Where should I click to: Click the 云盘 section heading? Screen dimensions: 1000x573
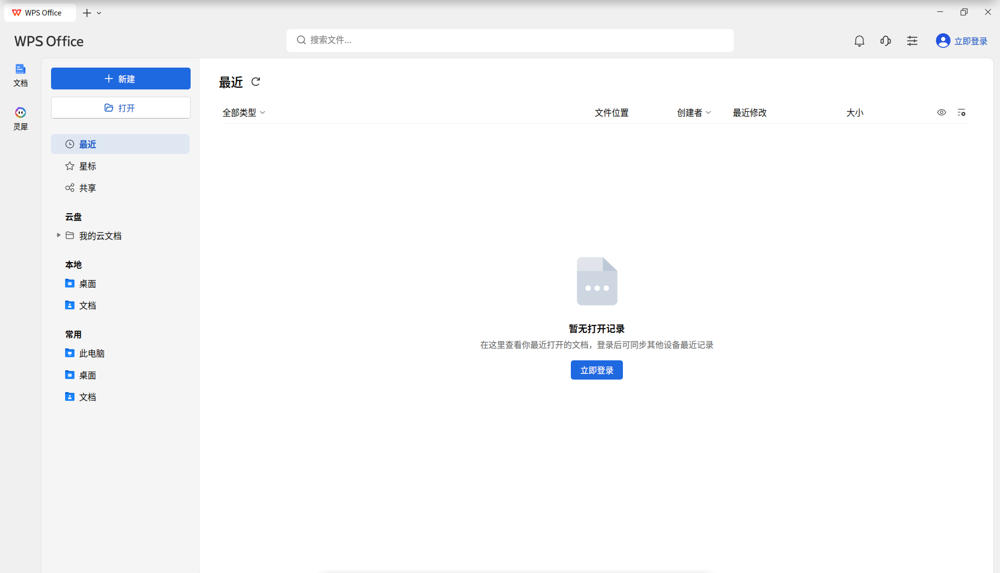(73, 217)
